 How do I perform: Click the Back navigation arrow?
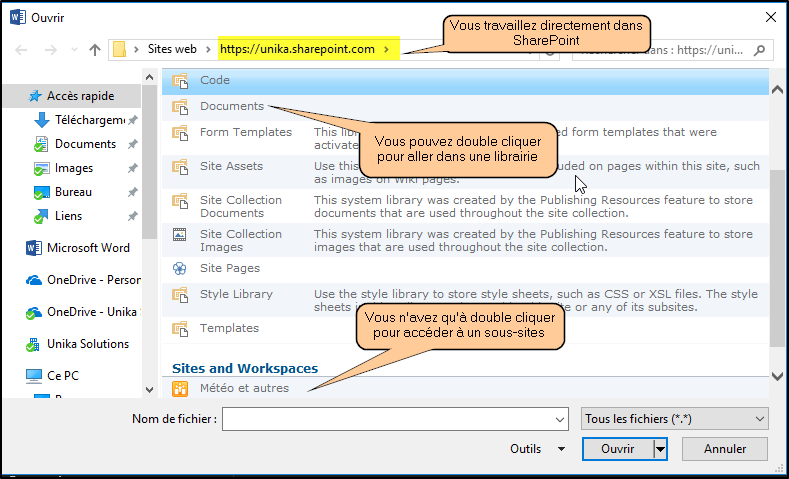point(21,50)
